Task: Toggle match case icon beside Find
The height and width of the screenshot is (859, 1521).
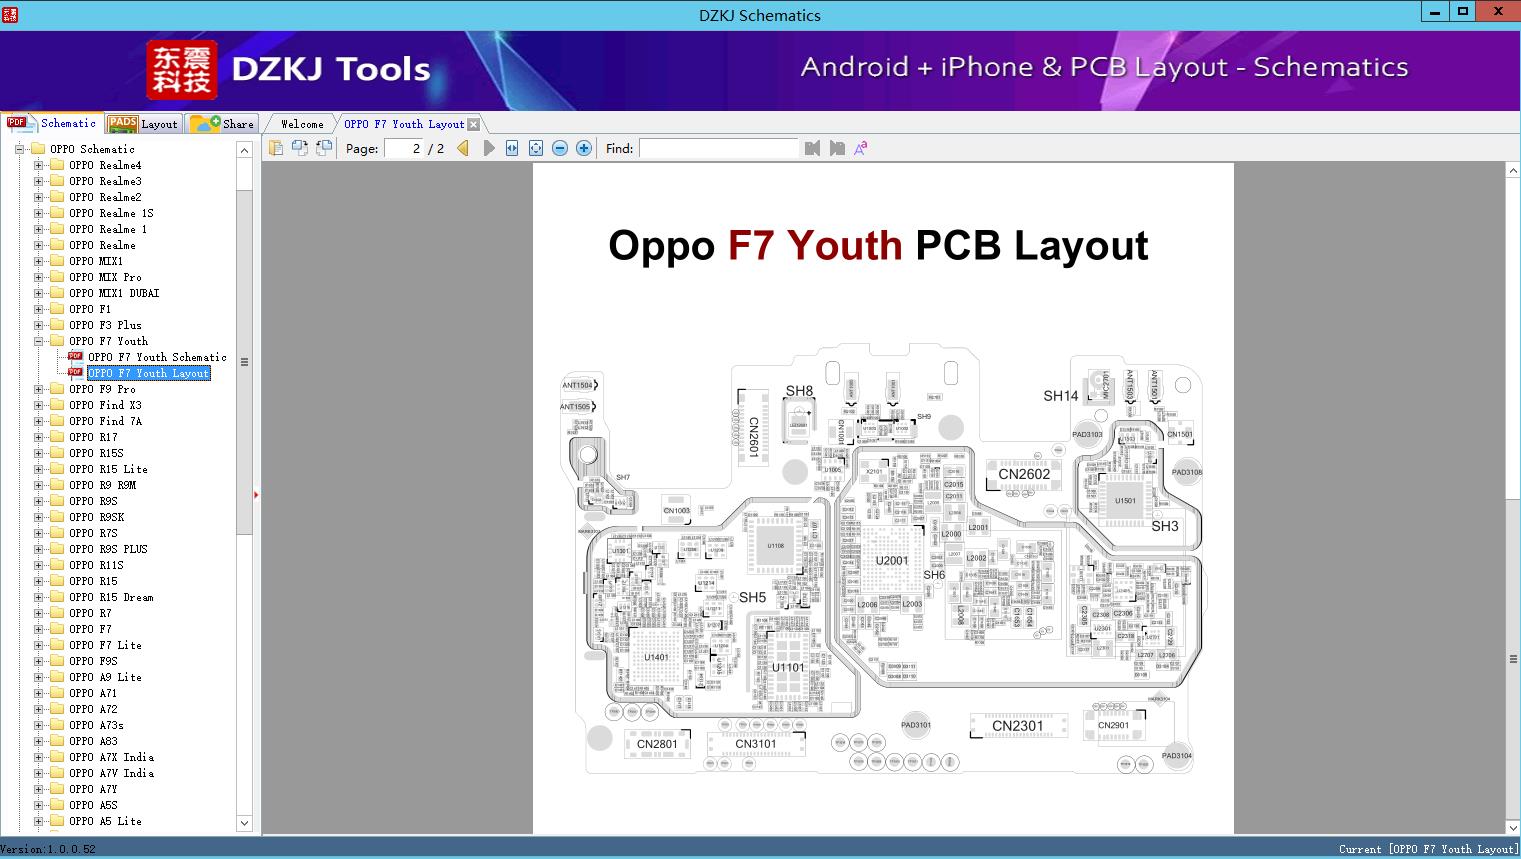Action: 860,148
